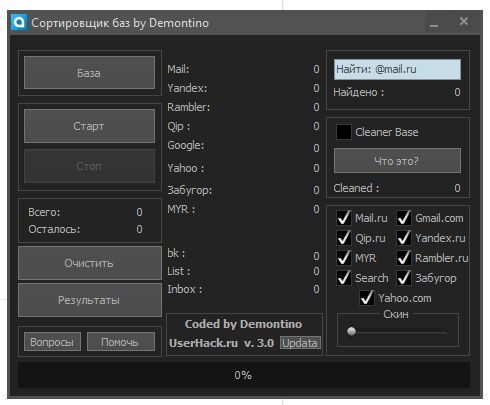This screenshot has width=490, height=405.
Task: Click the Помочь button
Action: [x=121, y=342]
